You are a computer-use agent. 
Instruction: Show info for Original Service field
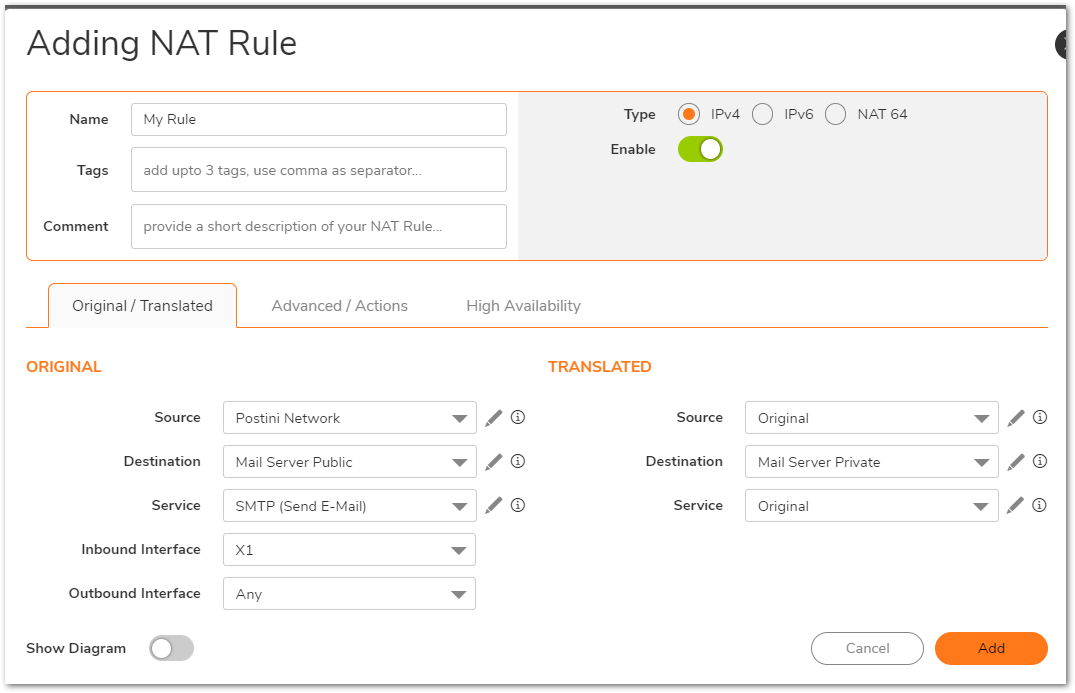tap(518, 505)
